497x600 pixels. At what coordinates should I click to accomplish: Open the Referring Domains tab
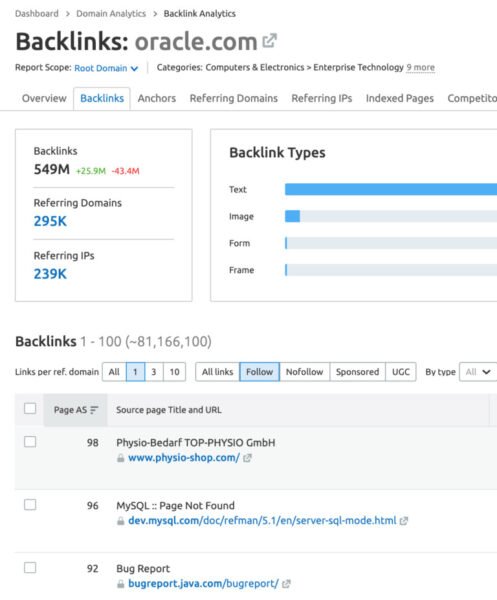click(x=233, y=98)
